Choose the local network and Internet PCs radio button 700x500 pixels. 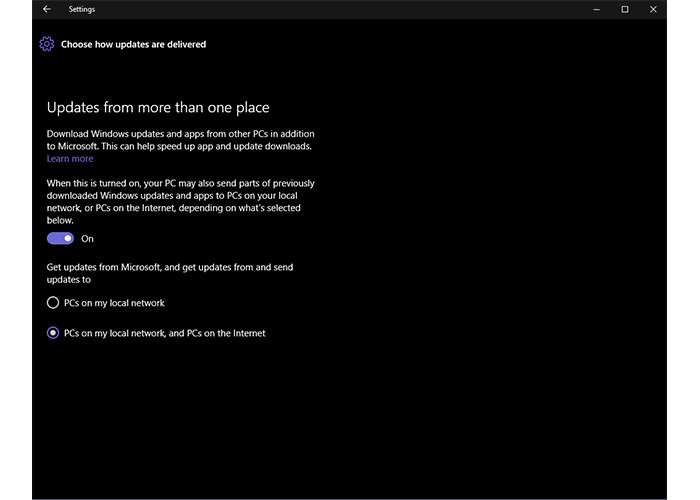pyautogui.click(x=53, y=333)
